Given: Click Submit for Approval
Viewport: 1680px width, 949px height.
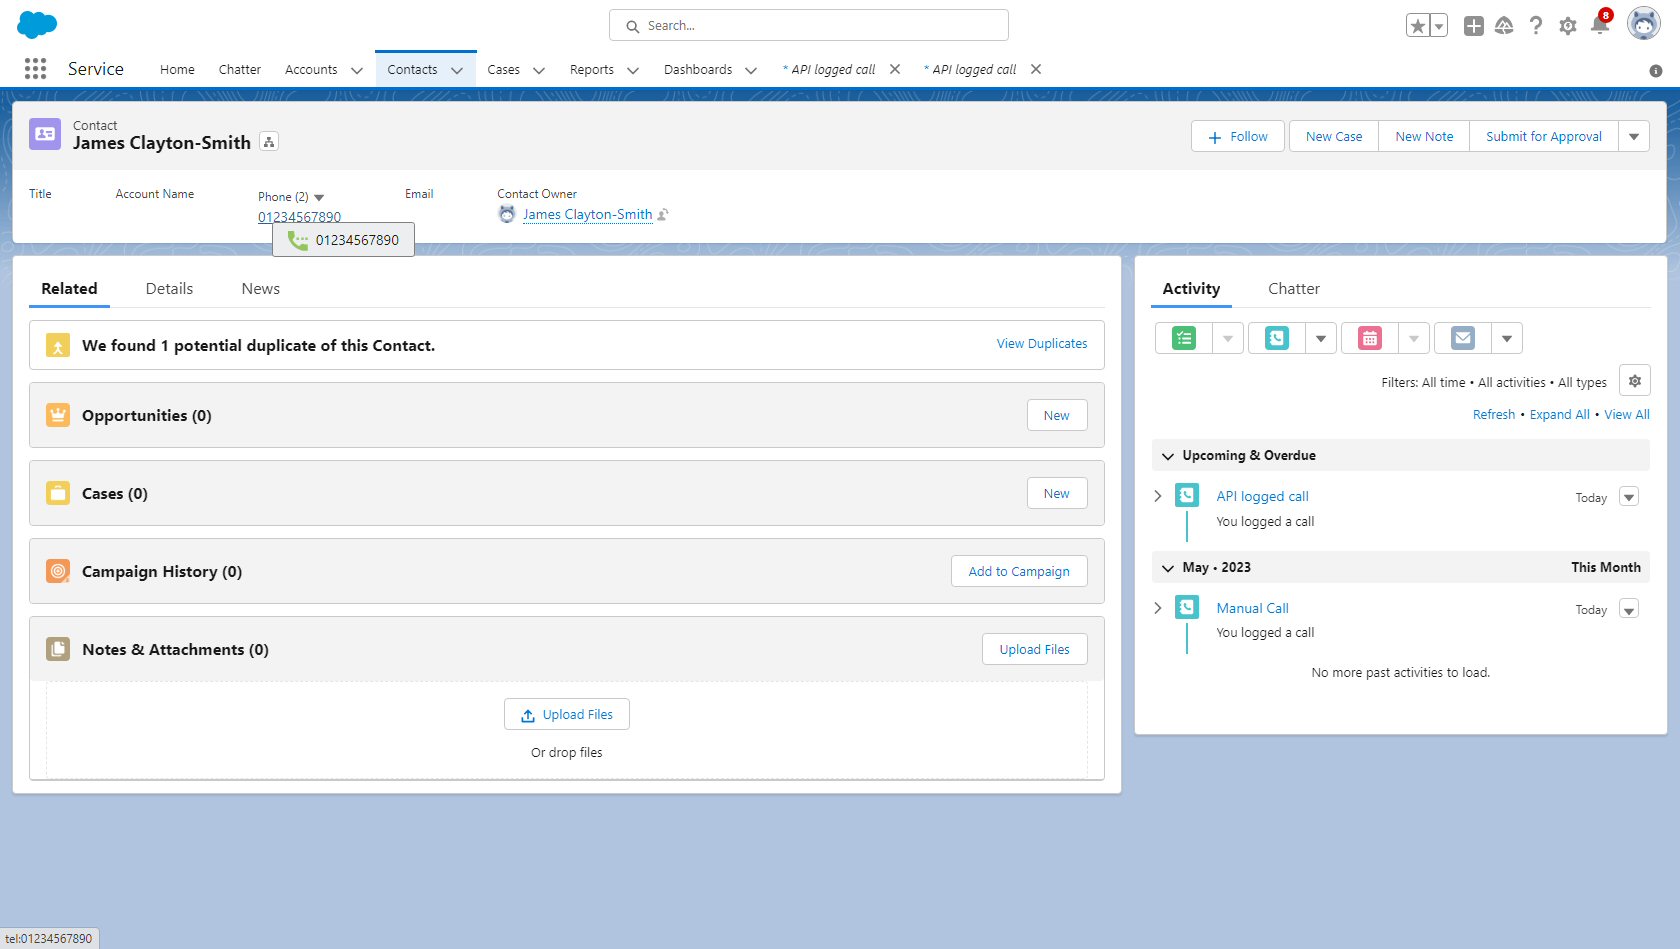Looking at the screenshot, I should pos(1544,136).
